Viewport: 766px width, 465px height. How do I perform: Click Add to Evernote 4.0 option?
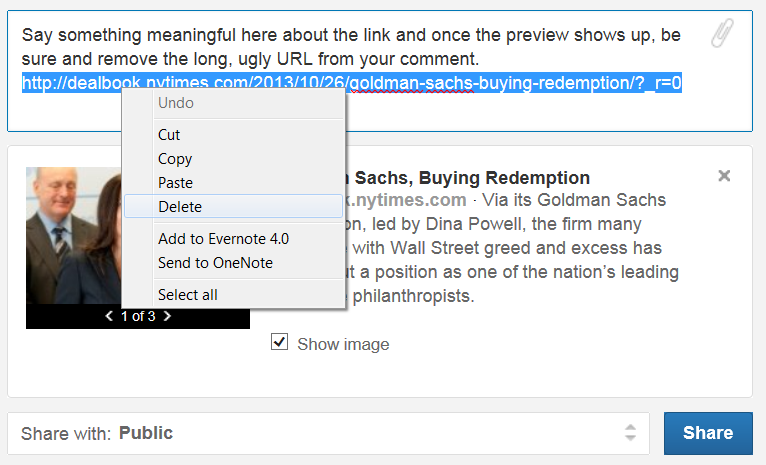click(x=223, y=239)
